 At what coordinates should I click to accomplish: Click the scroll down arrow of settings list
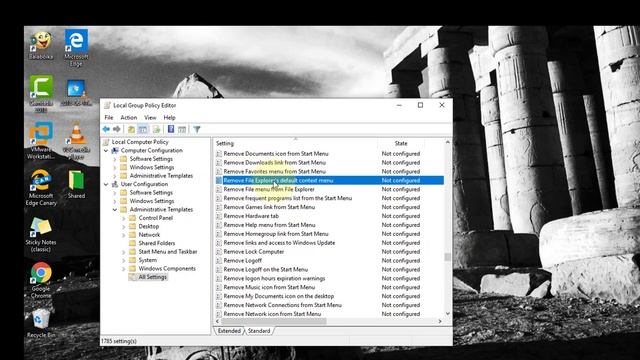click(448, 313)
